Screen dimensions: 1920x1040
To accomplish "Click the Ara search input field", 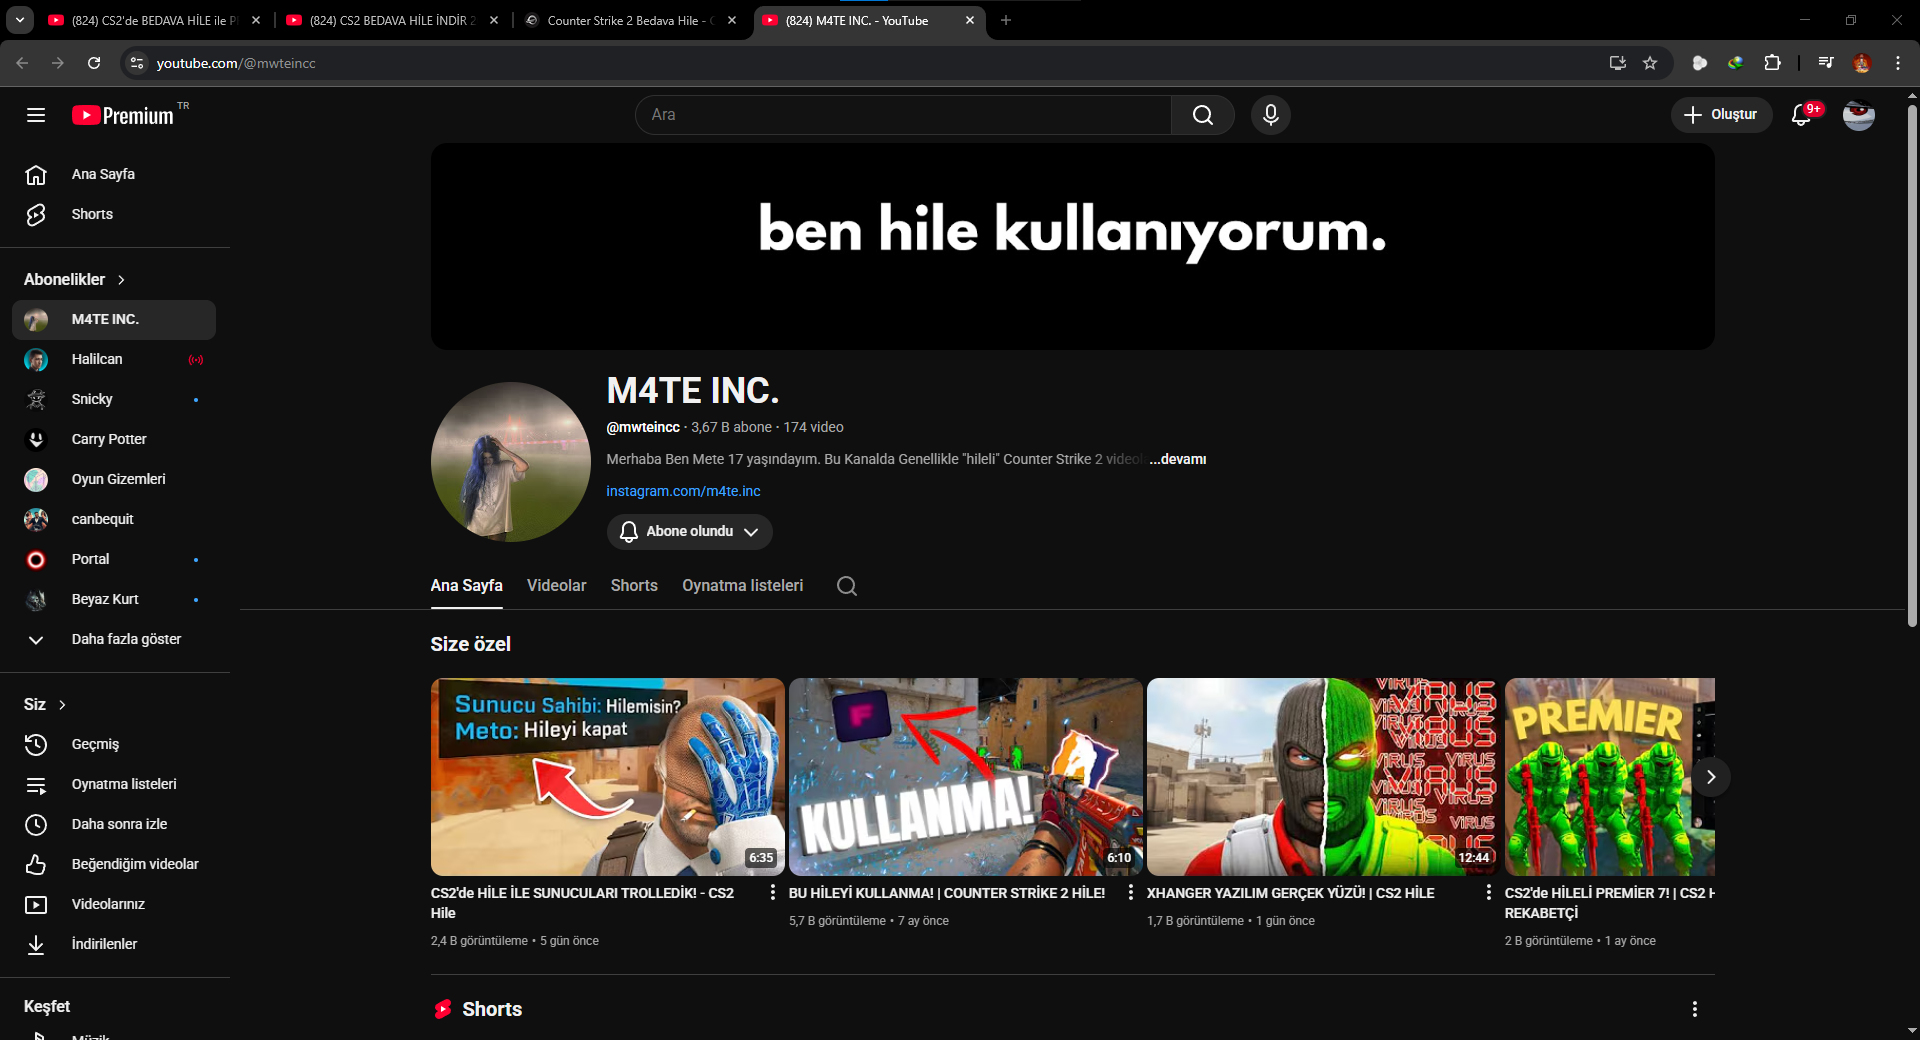I will 904,115.
